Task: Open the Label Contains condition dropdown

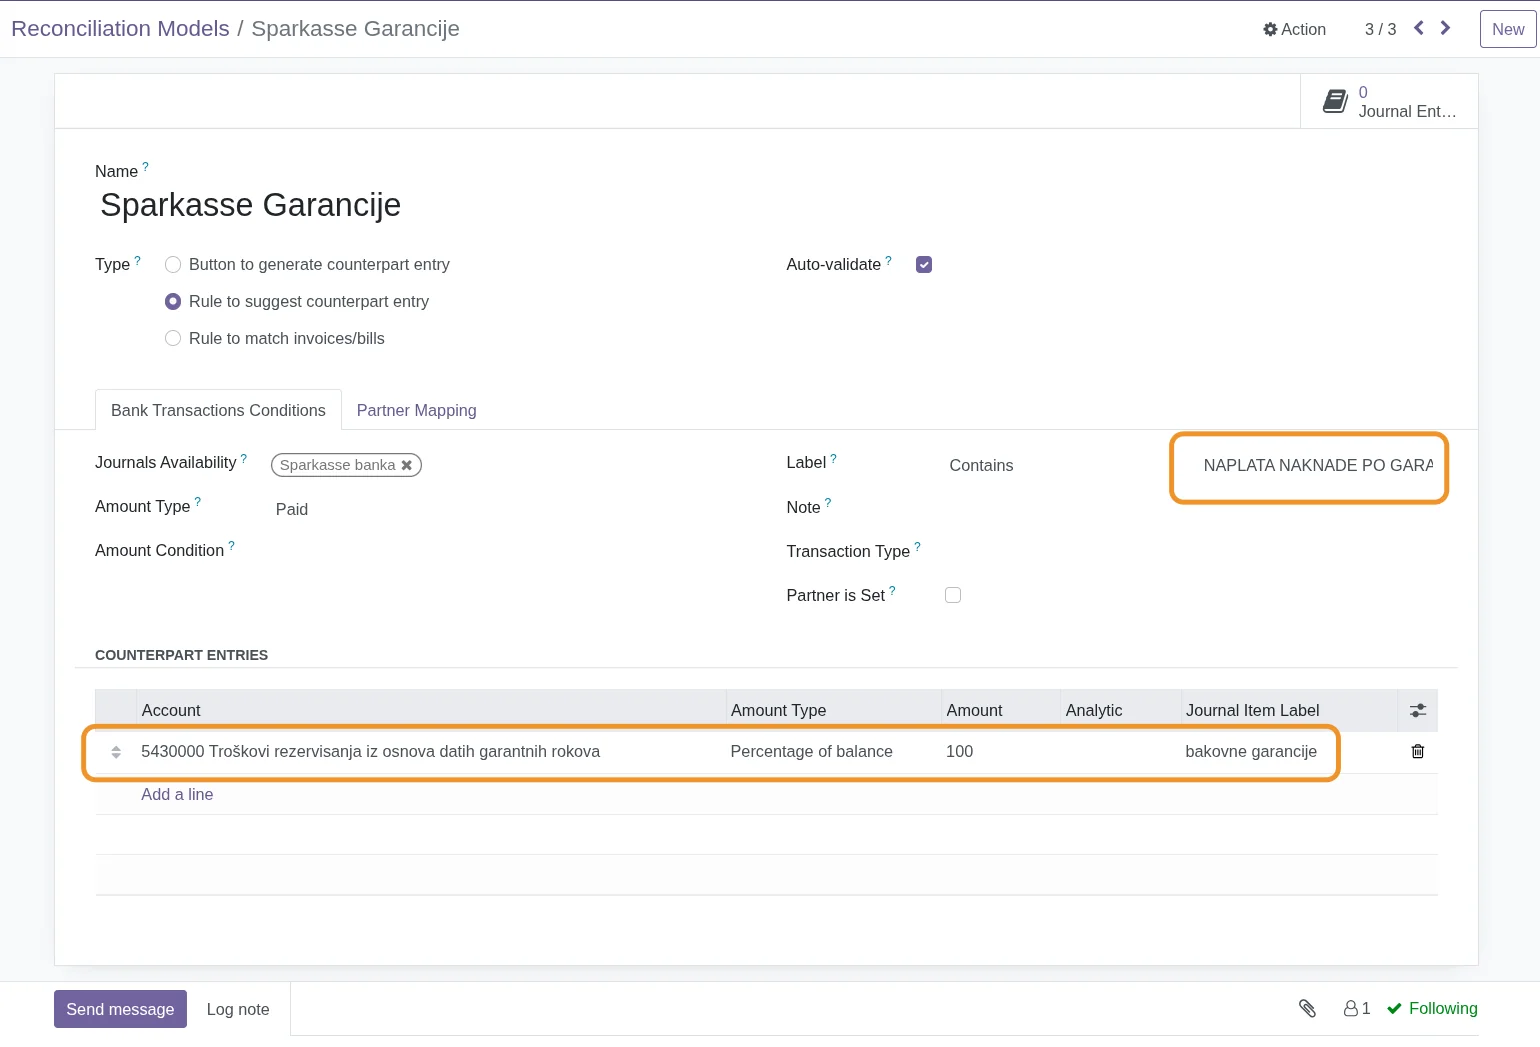Action: tap(981, 465)
